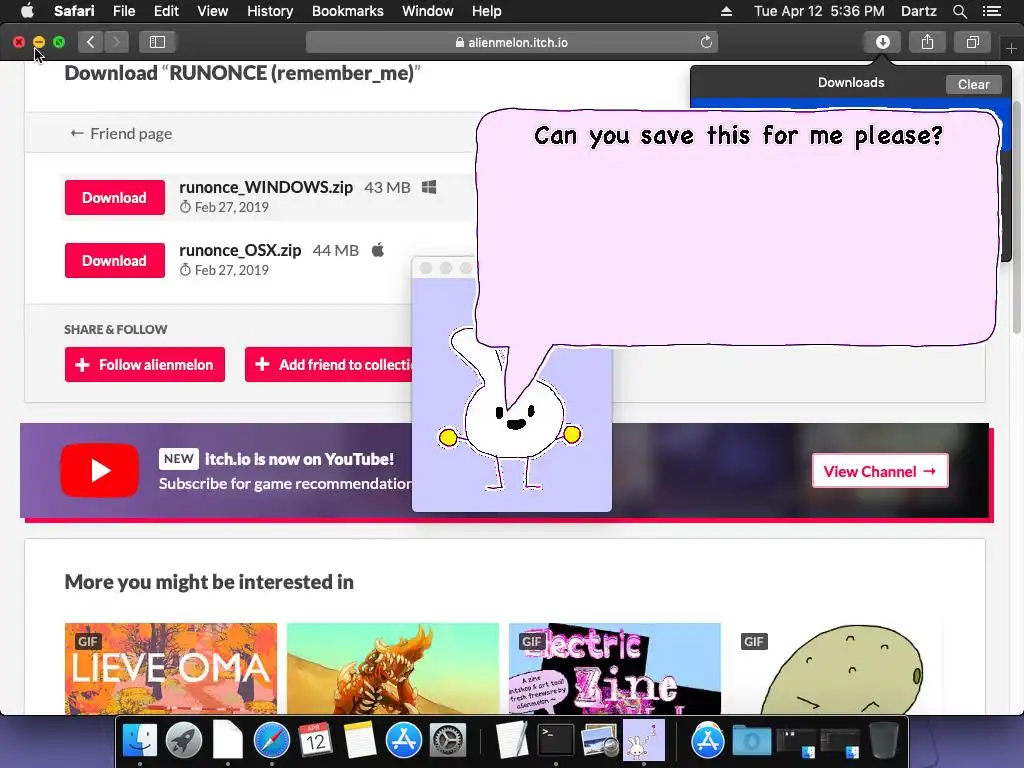Open Finder from the Dock
The width and height of the screenshot is (1024, 768).
tap(140, 741)
